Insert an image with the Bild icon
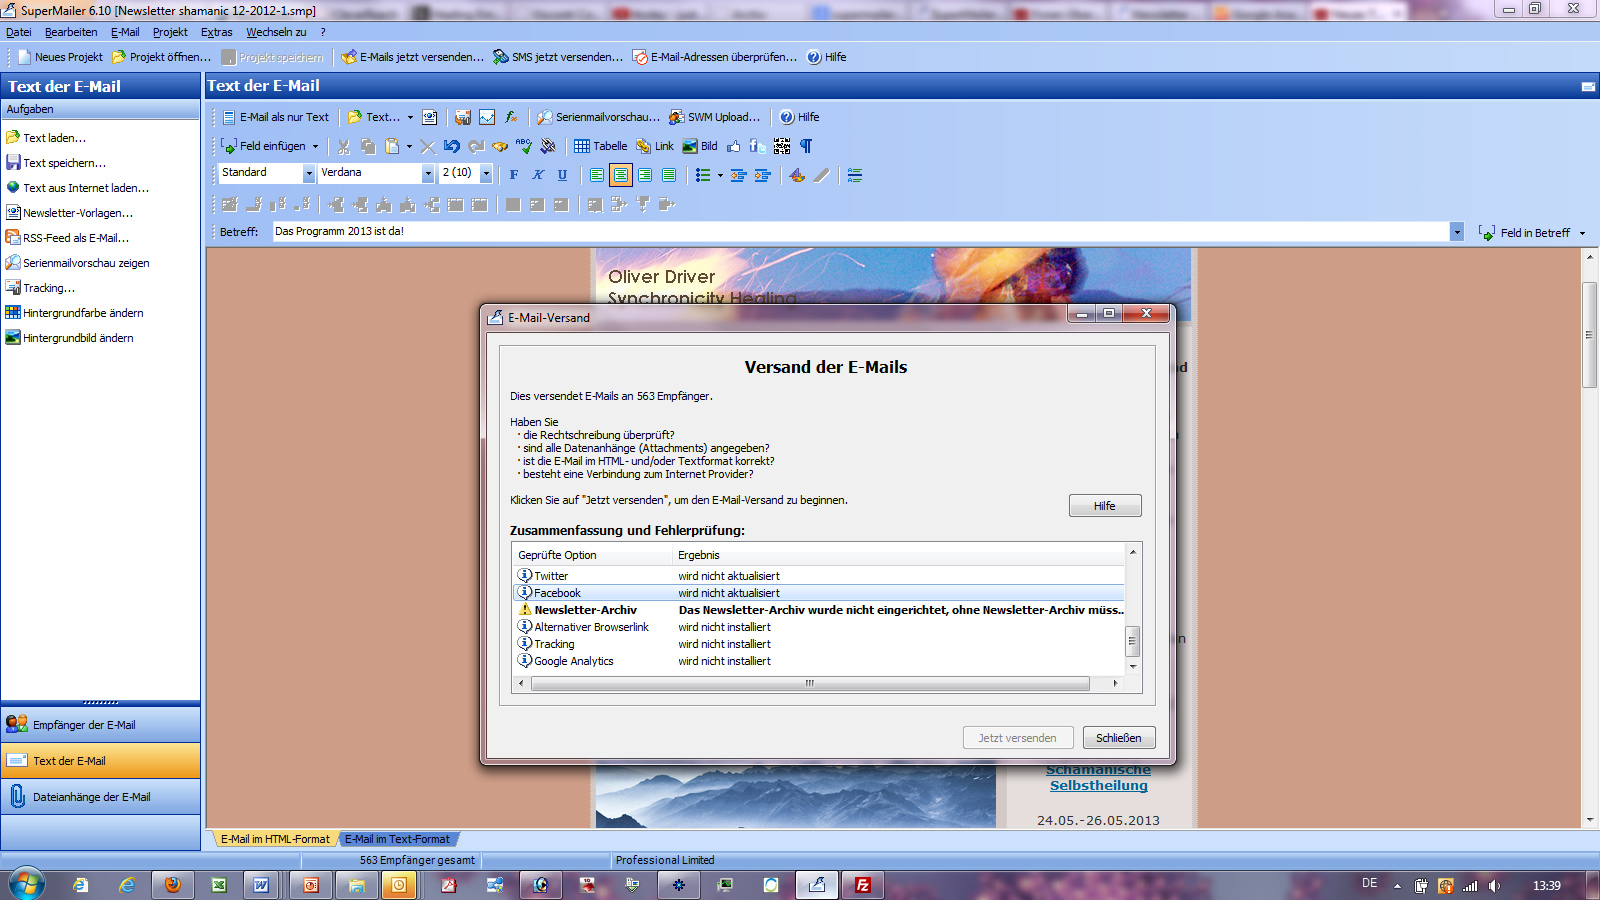The height and width of the screenshot is (900, 1600). tap(700, 146)
